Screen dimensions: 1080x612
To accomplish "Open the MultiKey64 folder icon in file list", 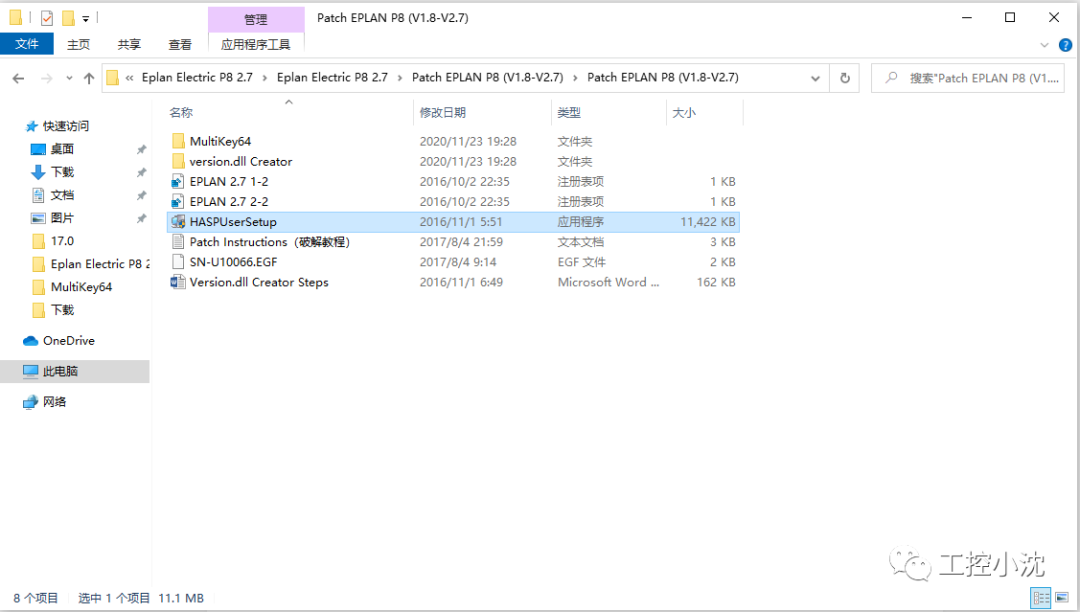I will tap(178, 141).
